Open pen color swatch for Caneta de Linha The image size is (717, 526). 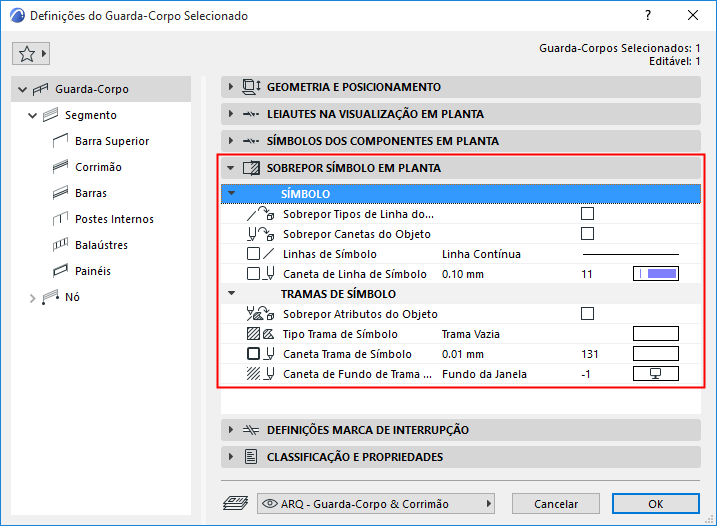(x=656, y=274)
